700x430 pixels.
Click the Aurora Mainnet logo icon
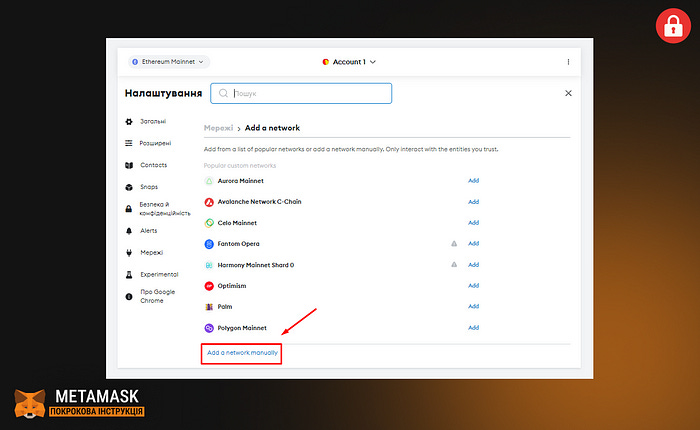(209, 181)
